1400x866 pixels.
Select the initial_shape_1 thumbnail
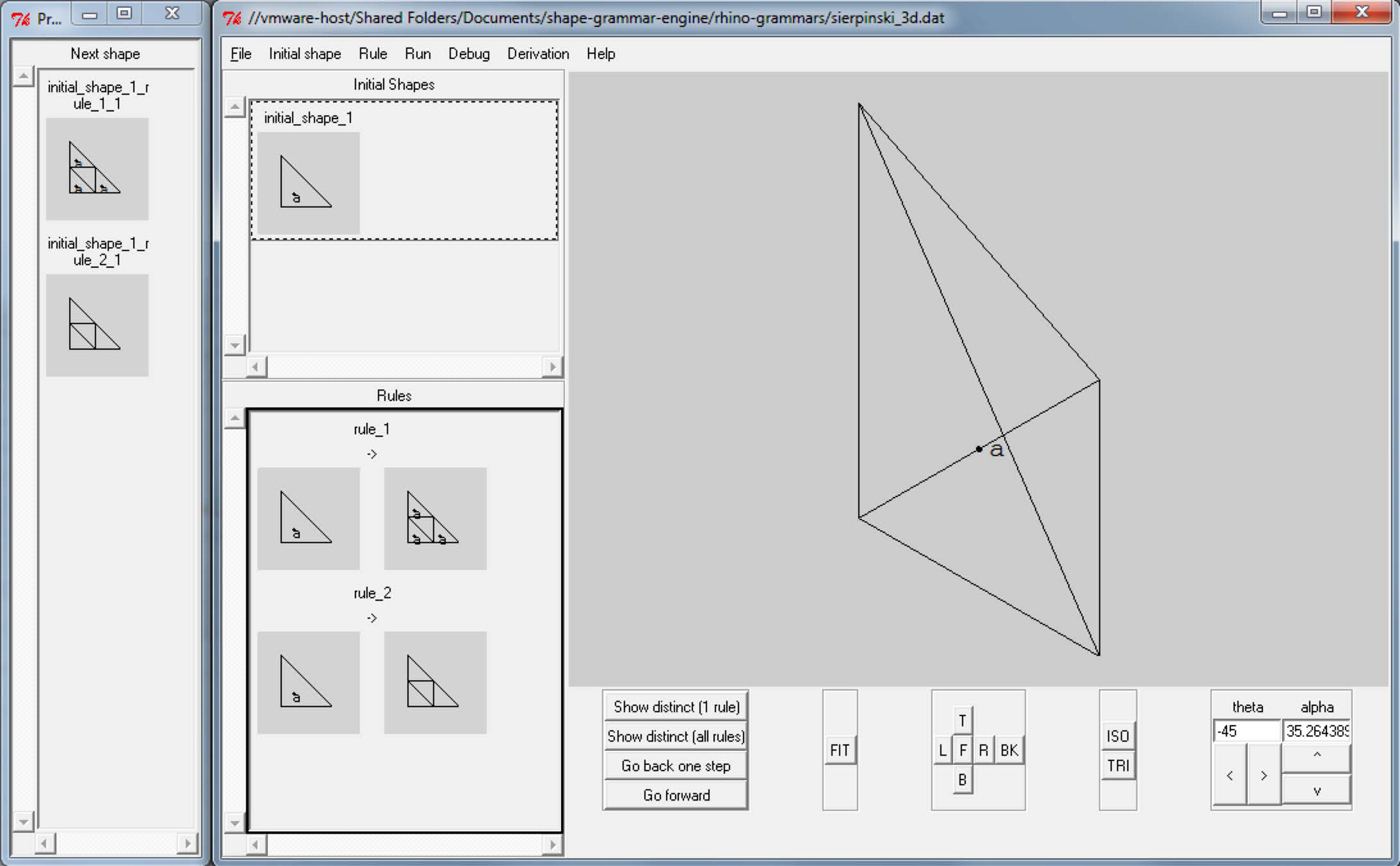(x=307, y=184)
